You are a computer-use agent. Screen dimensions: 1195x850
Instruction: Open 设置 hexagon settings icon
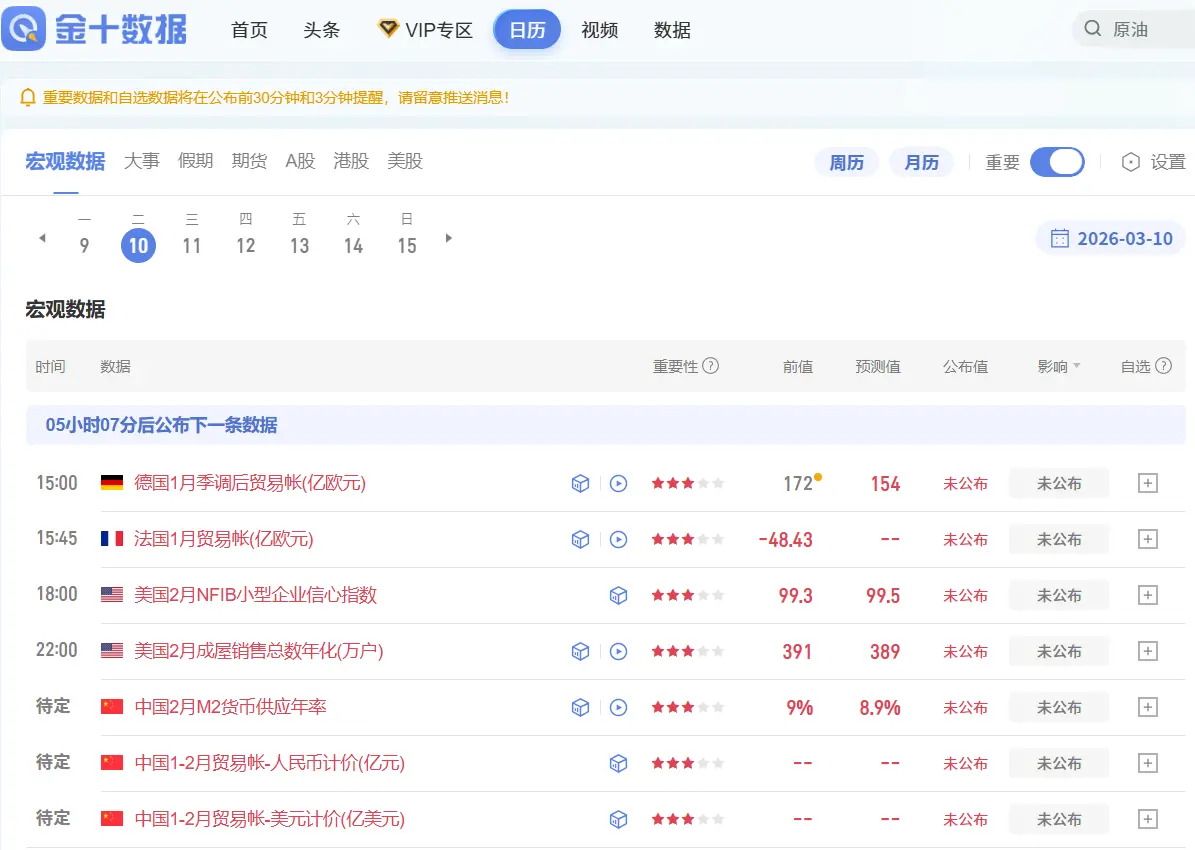tap(1131, 162)
